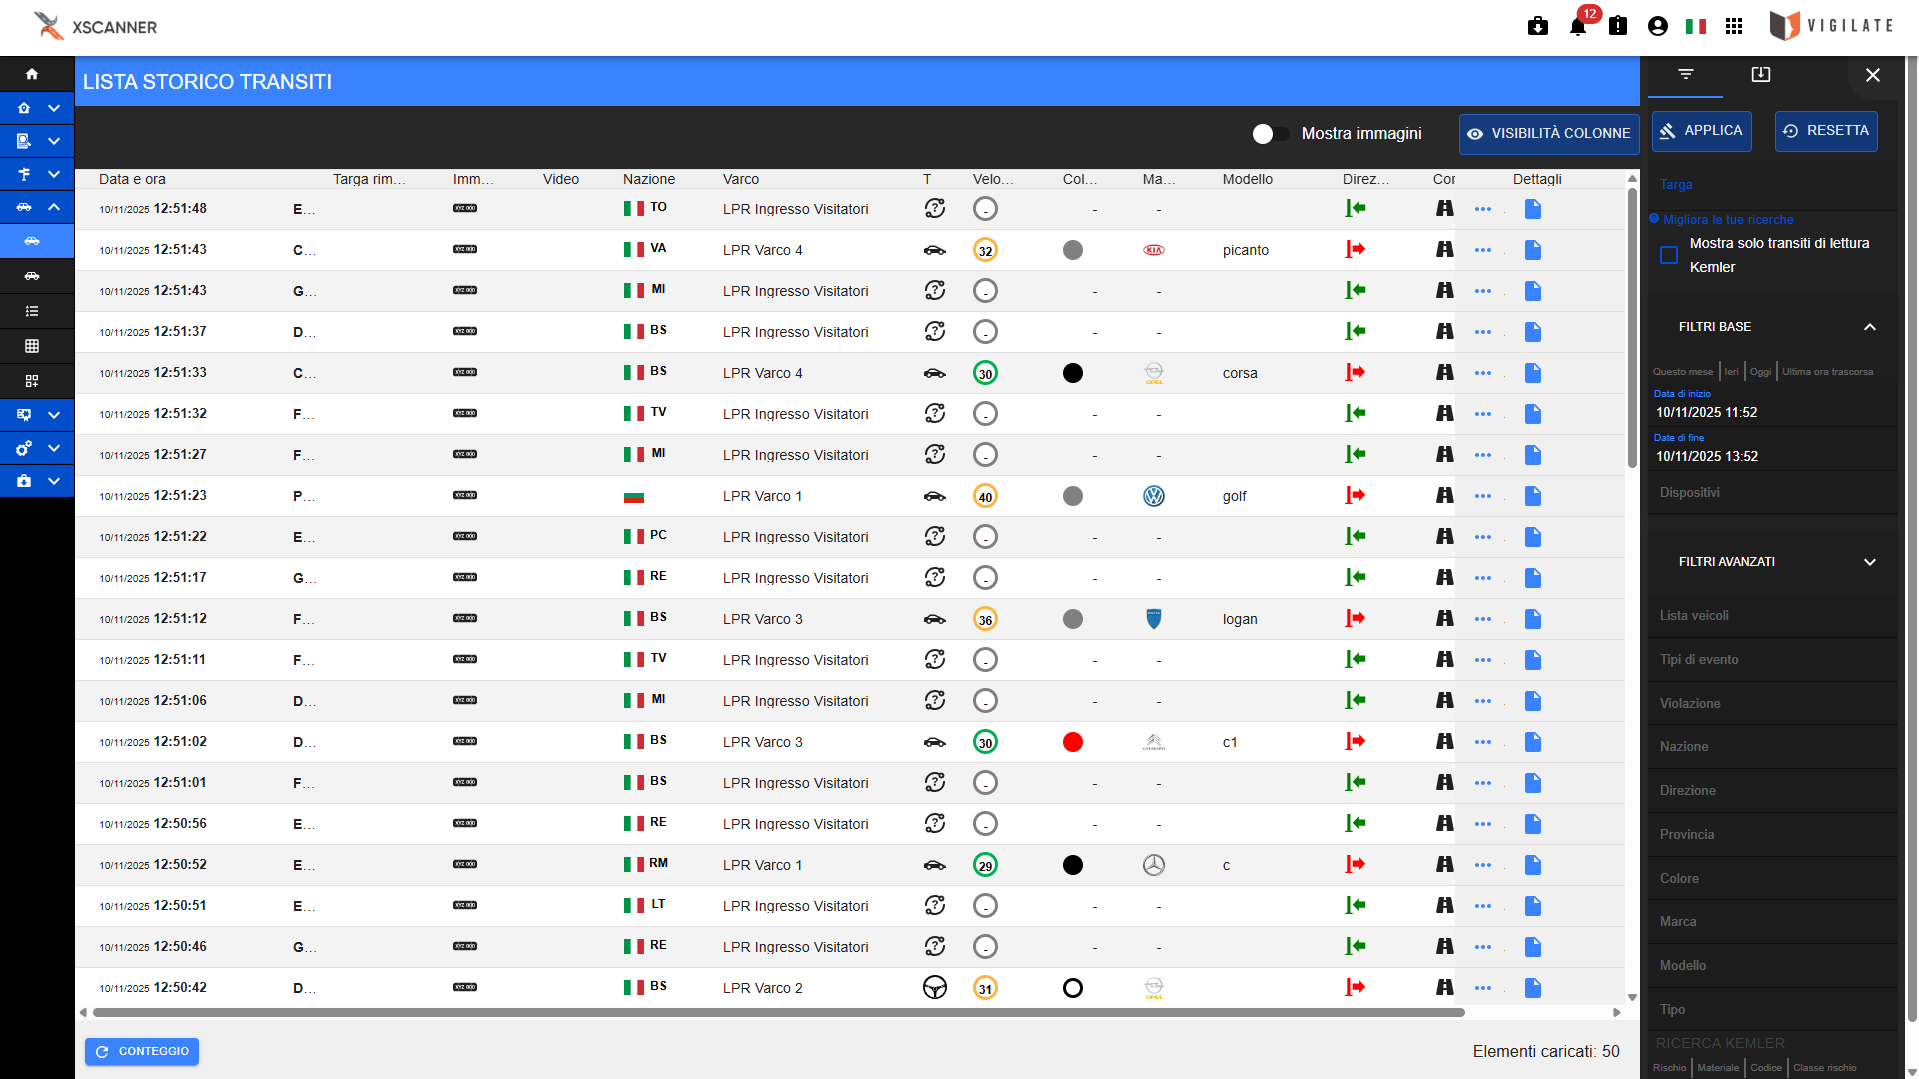Click the black color dot in corsa row
Image resolution: width=1919 pixels, height=1079 pixels.
point(1072,373)
